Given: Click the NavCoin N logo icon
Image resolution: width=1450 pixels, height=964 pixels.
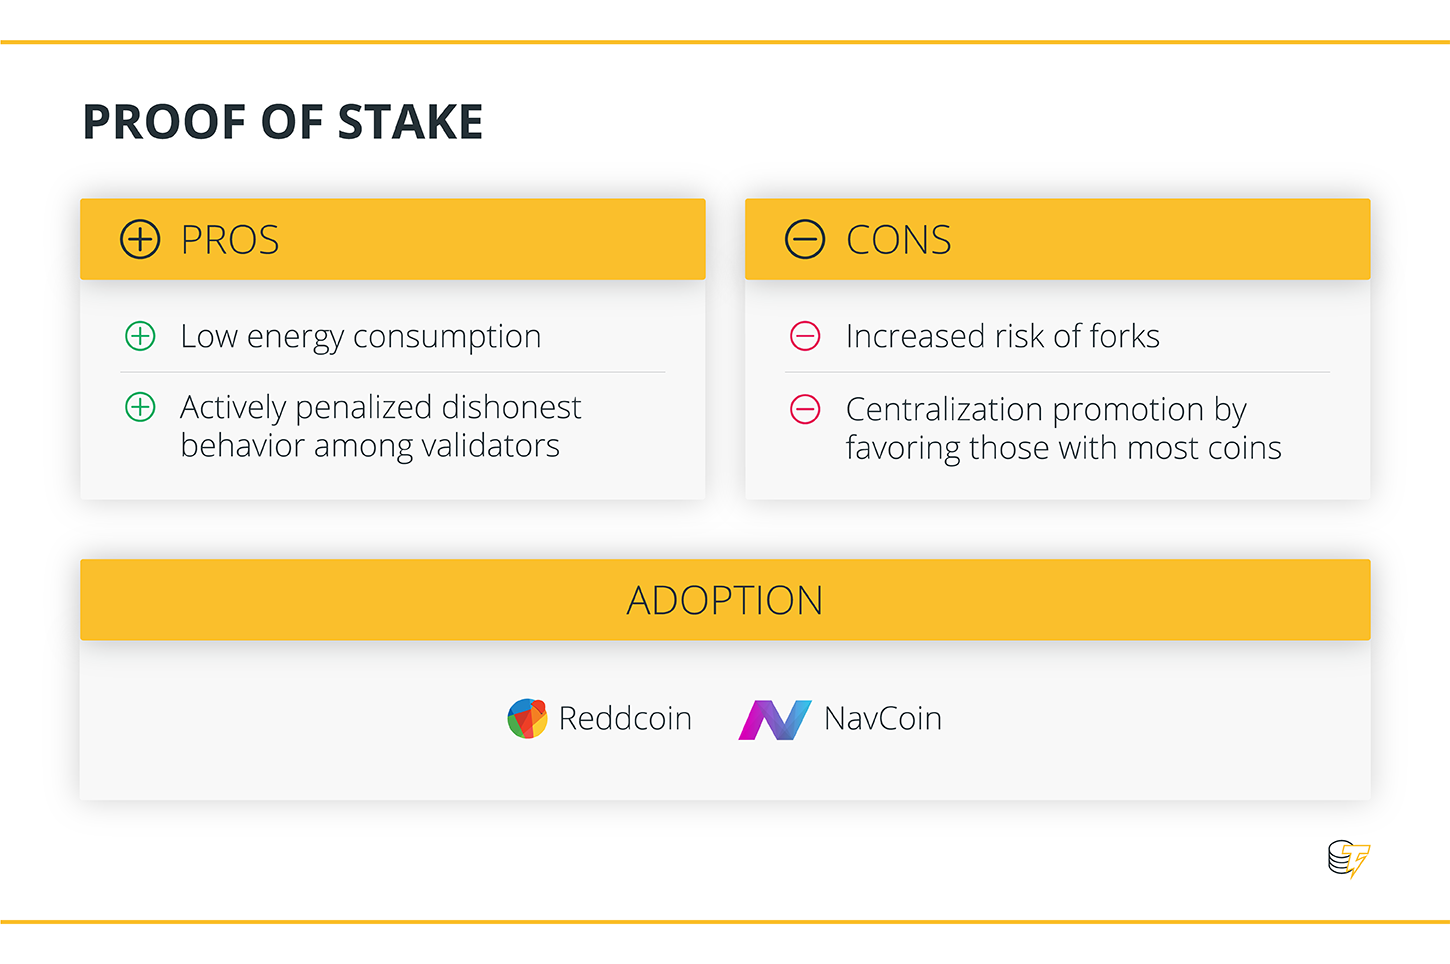Looking at the screenshot, I should pos(774,719).
